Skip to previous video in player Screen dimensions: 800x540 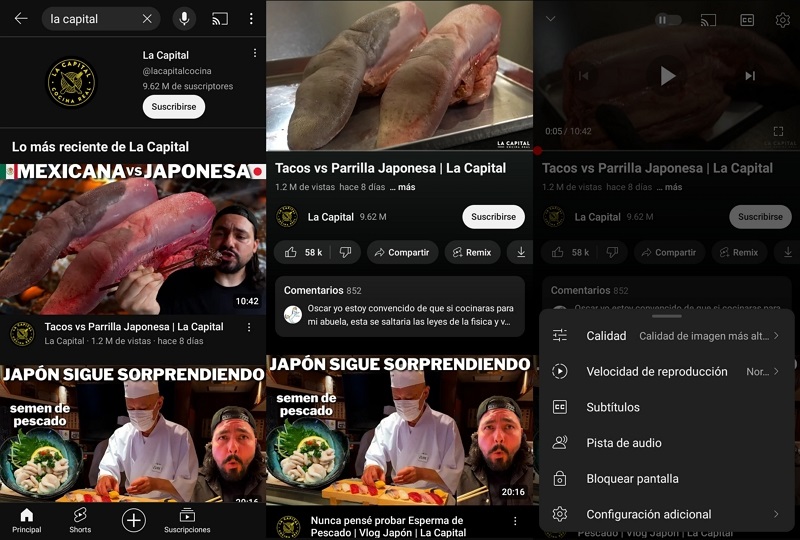584,76
